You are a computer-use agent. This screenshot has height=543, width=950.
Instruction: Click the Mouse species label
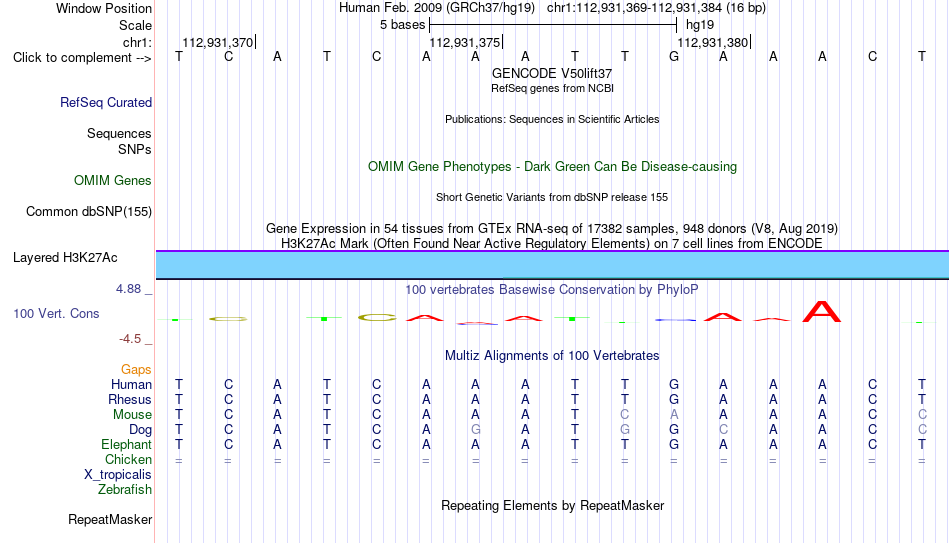click(x=132, y=415)
